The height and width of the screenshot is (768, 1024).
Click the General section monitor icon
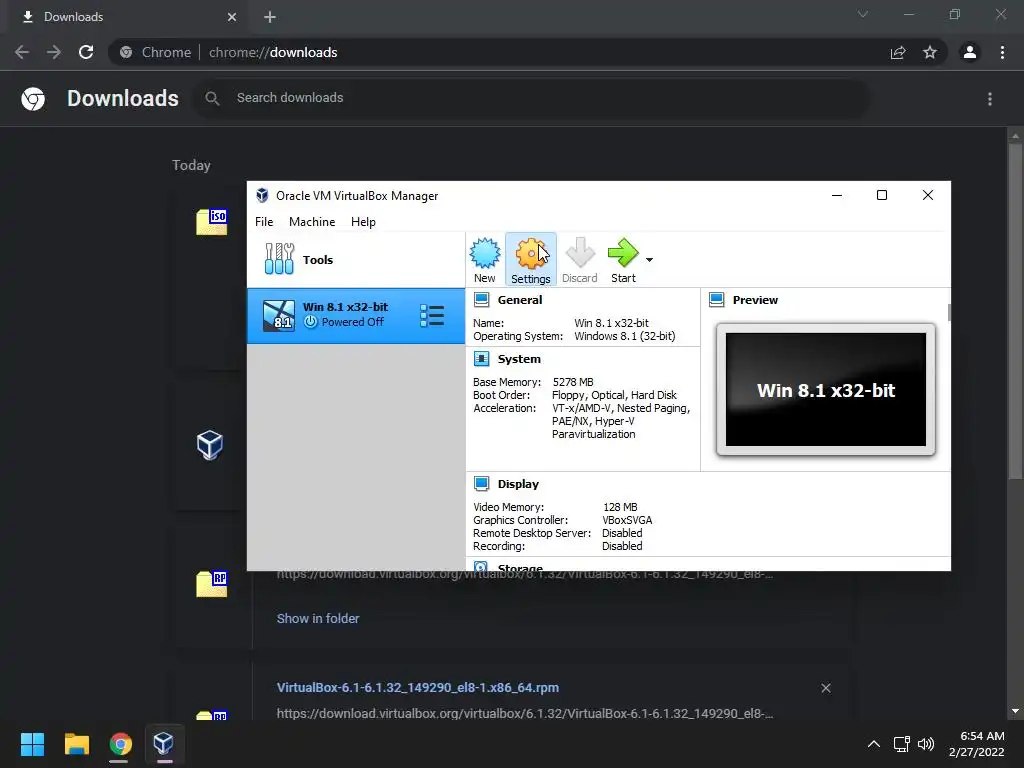[x=481, y=300]
